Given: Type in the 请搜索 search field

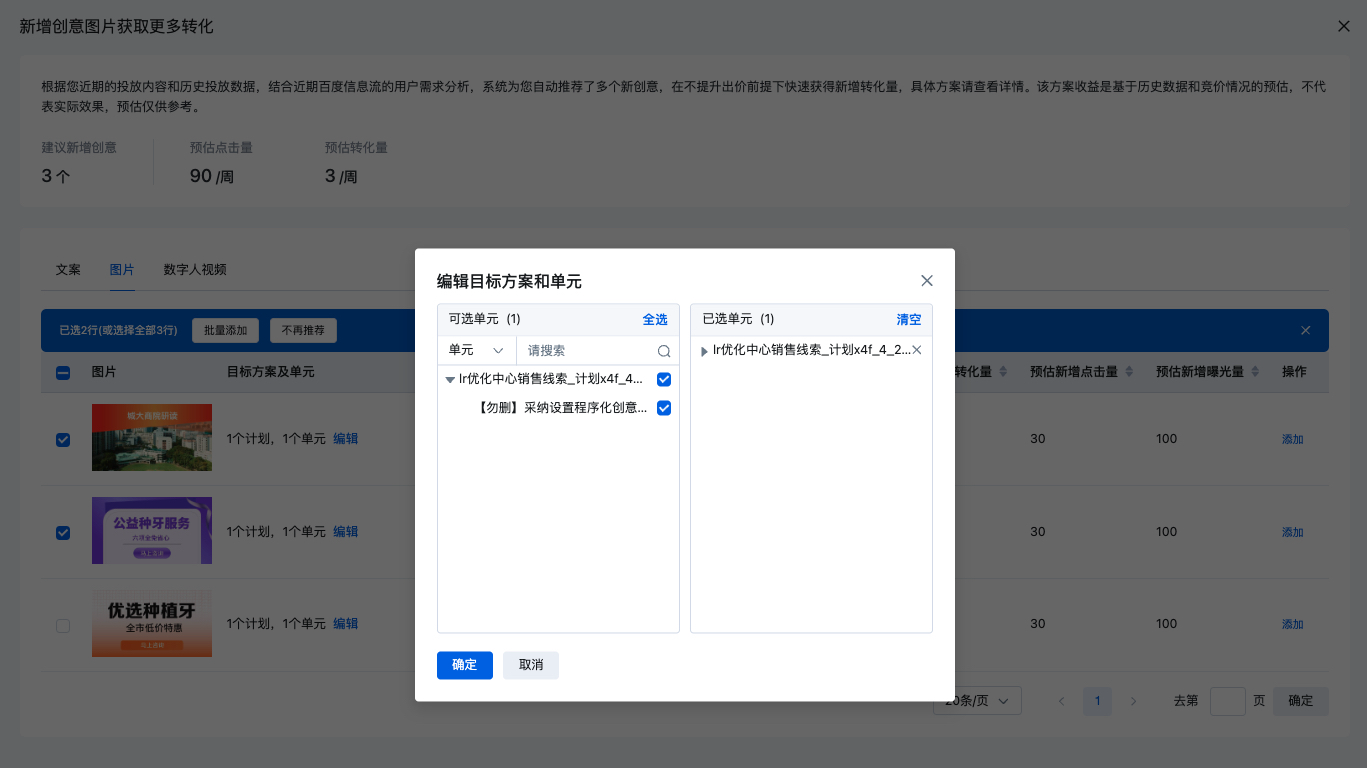Looking at the screenshot, I should click(588, 351).
